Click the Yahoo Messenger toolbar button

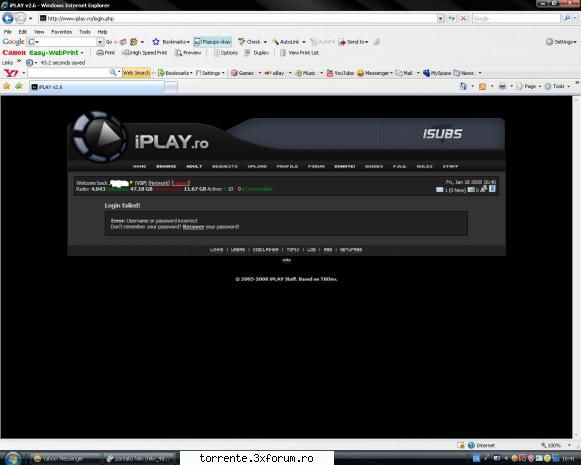point(374,73)
